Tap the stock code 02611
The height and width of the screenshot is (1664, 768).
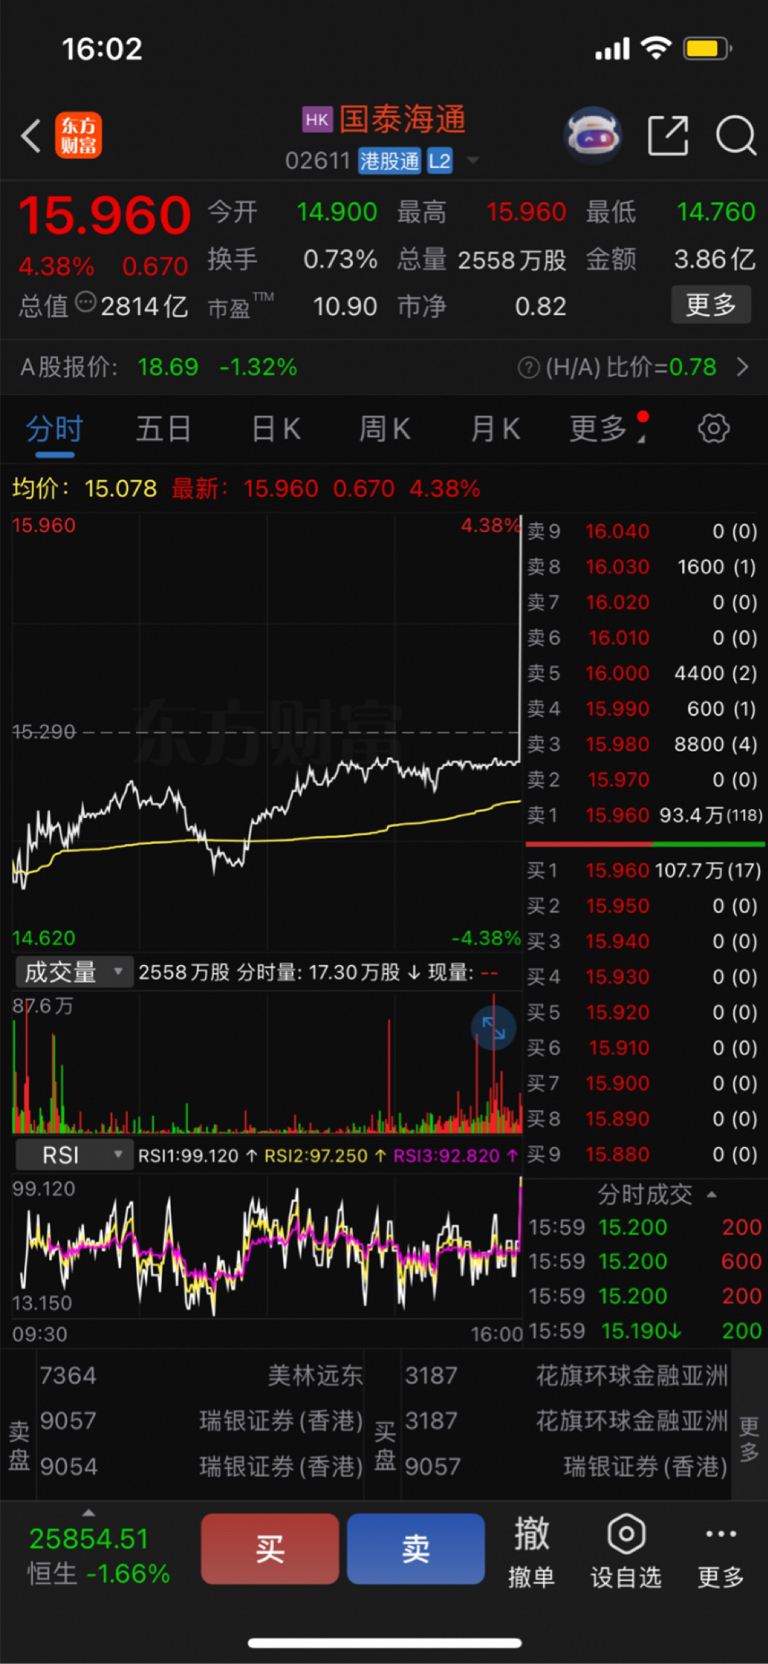click(317, 161)
